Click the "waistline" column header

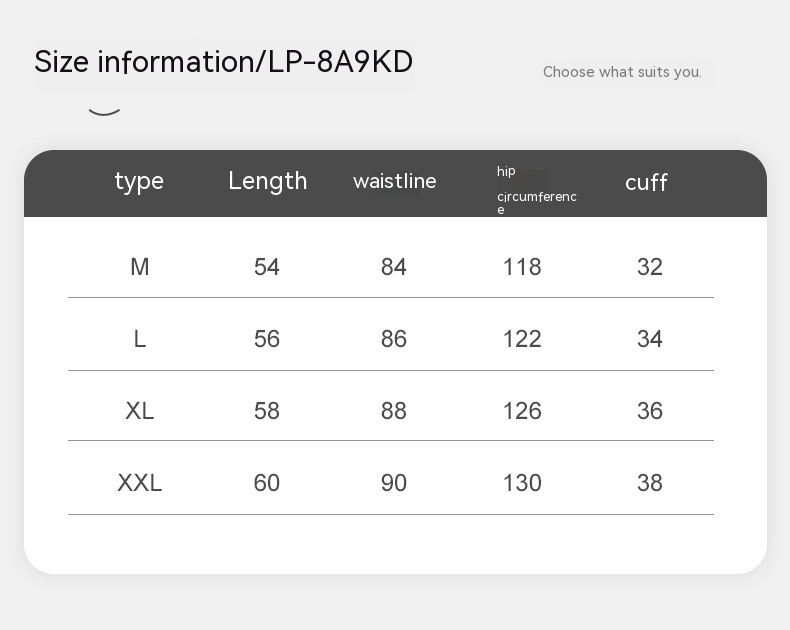click(x=395, y=181)
